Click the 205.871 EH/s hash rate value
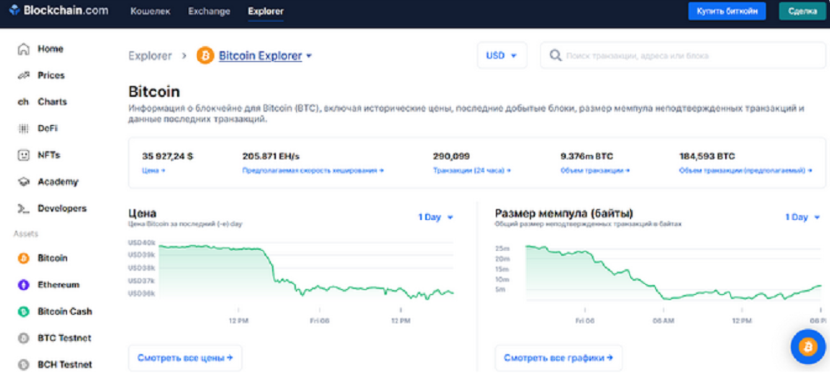 tap(271, 156)
